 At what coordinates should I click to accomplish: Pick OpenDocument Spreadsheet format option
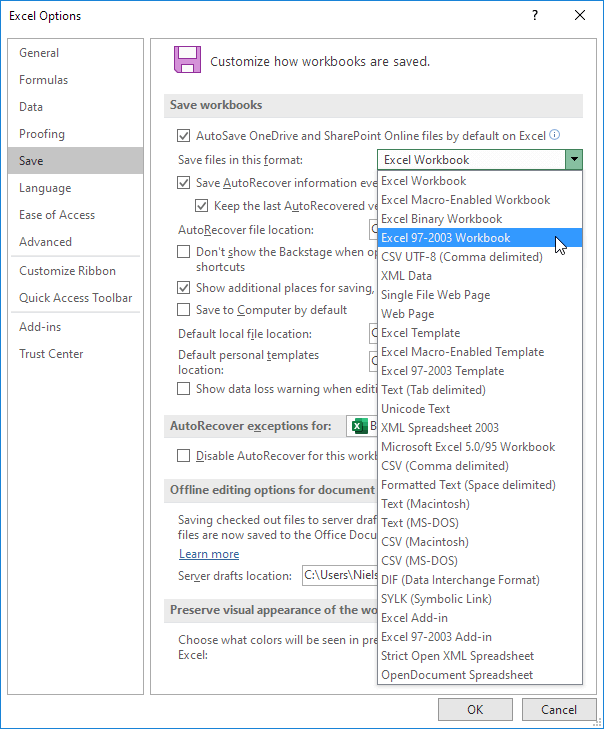click(457, 675)
